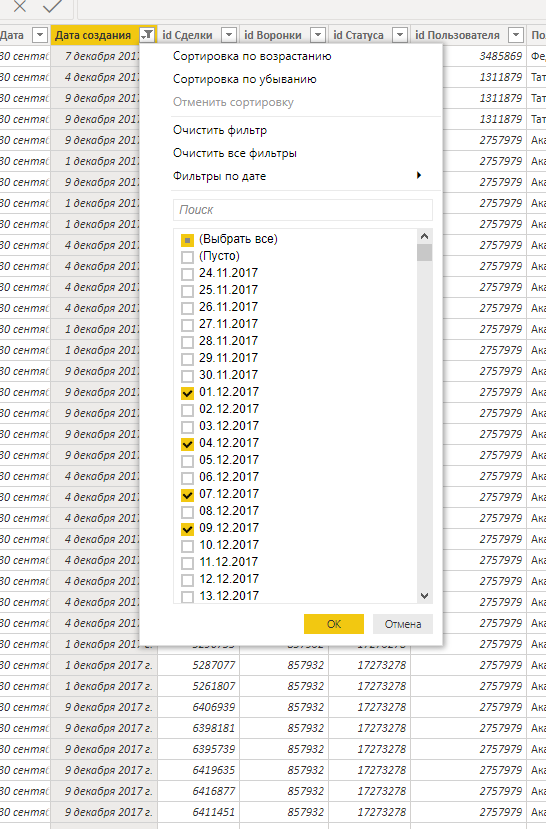
Task: Uncheck the 09.12.2017 checkbox
Action: [x=187, y=529]
